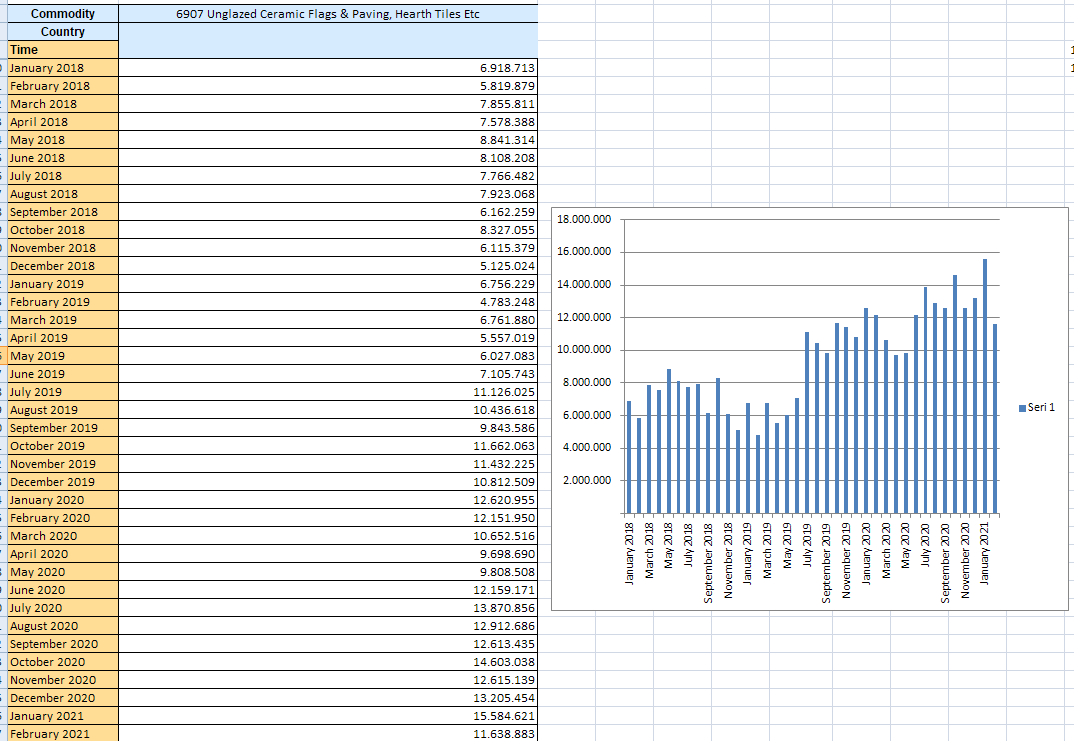Select the May 2019 row label
The image size is (1074, 741).
pos(63,356)
